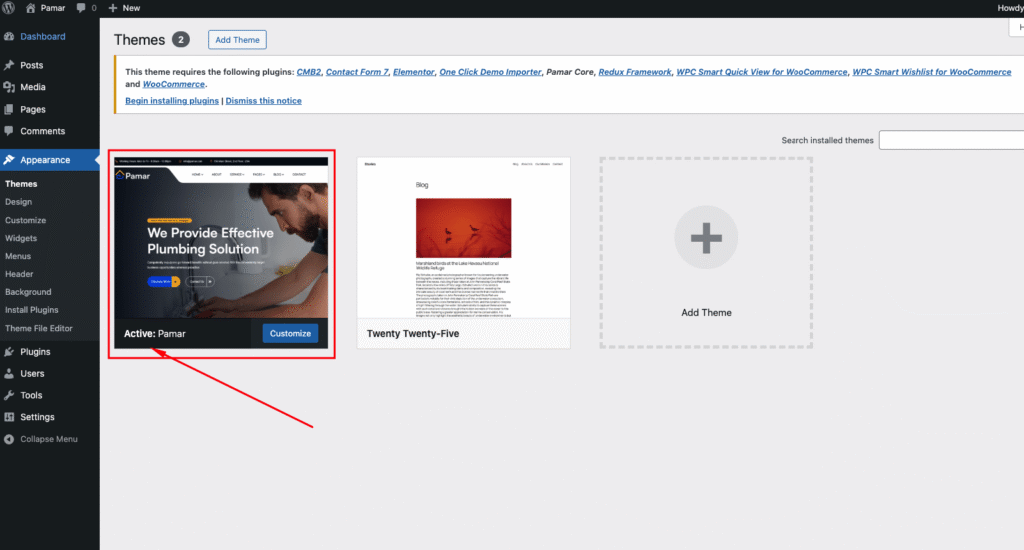
Task: Open the Menus submenu item
Action: [x=18, y=256]
